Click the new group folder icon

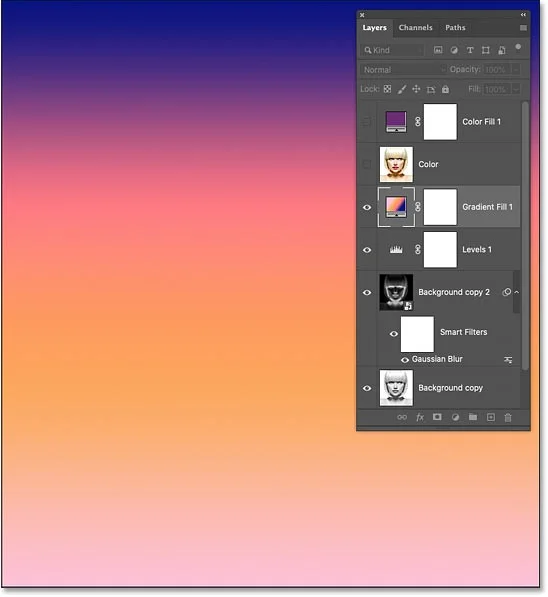point(473,417)
